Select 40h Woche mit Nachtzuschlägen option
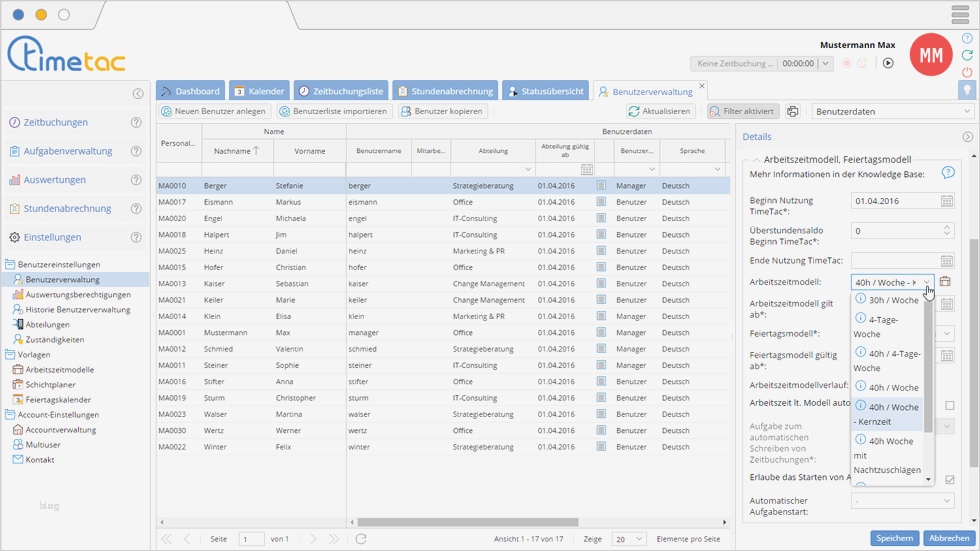The image size is (980, 551). point(888,455)
